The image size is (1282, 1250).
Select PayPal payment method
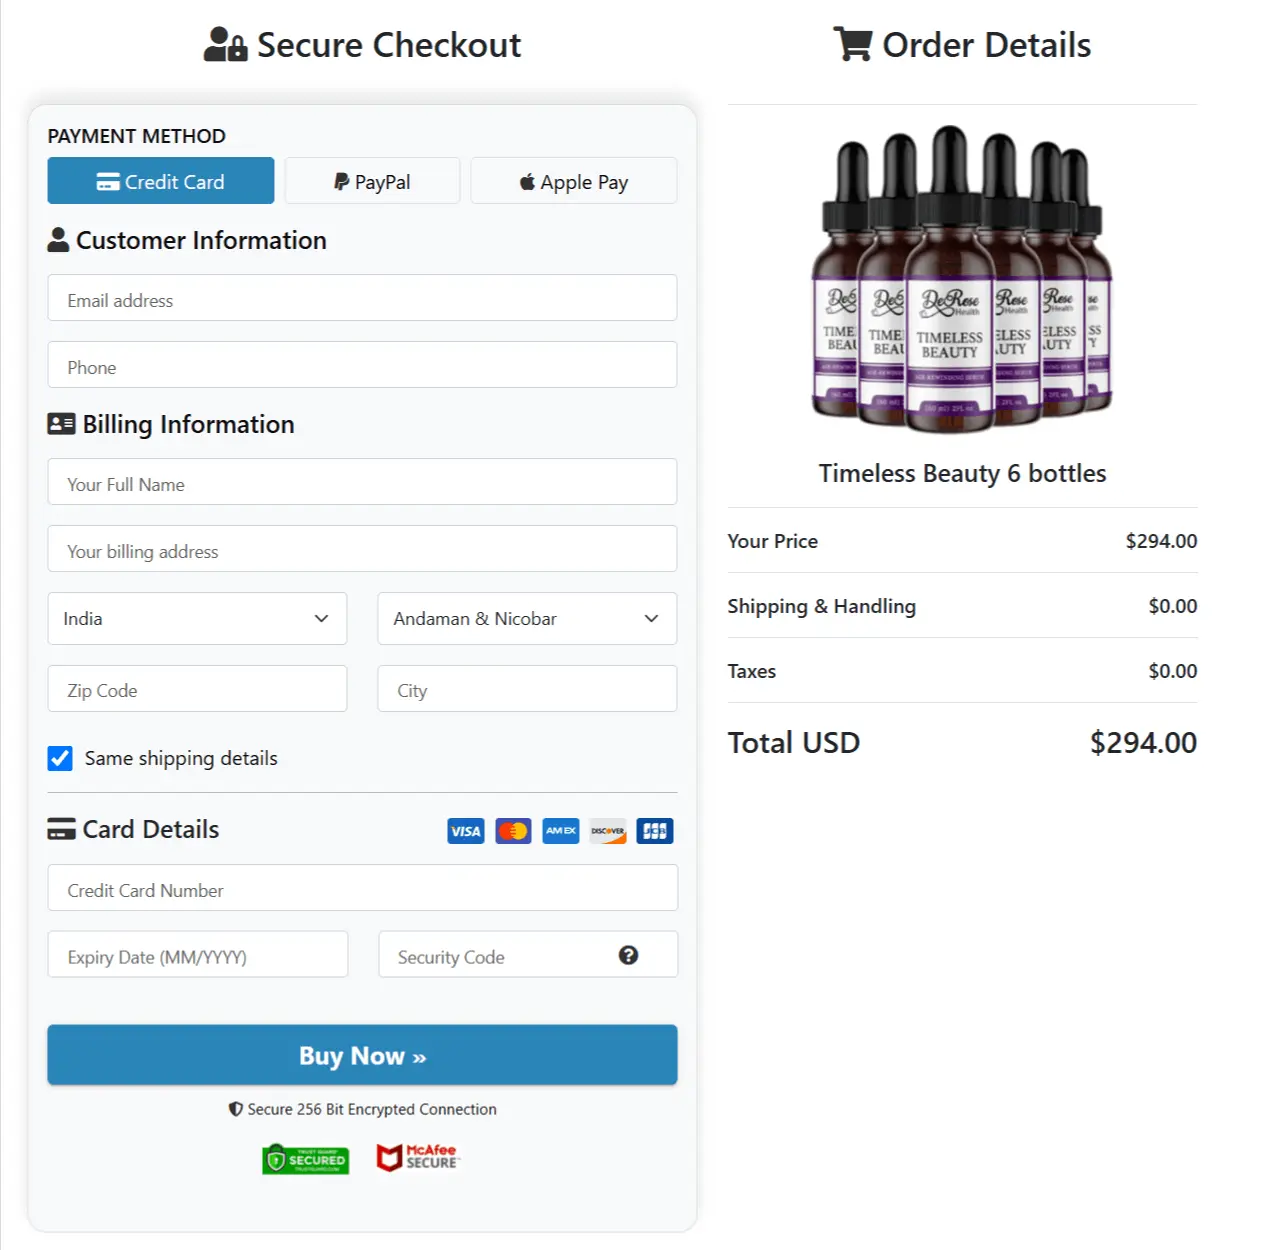click(371, 181)
